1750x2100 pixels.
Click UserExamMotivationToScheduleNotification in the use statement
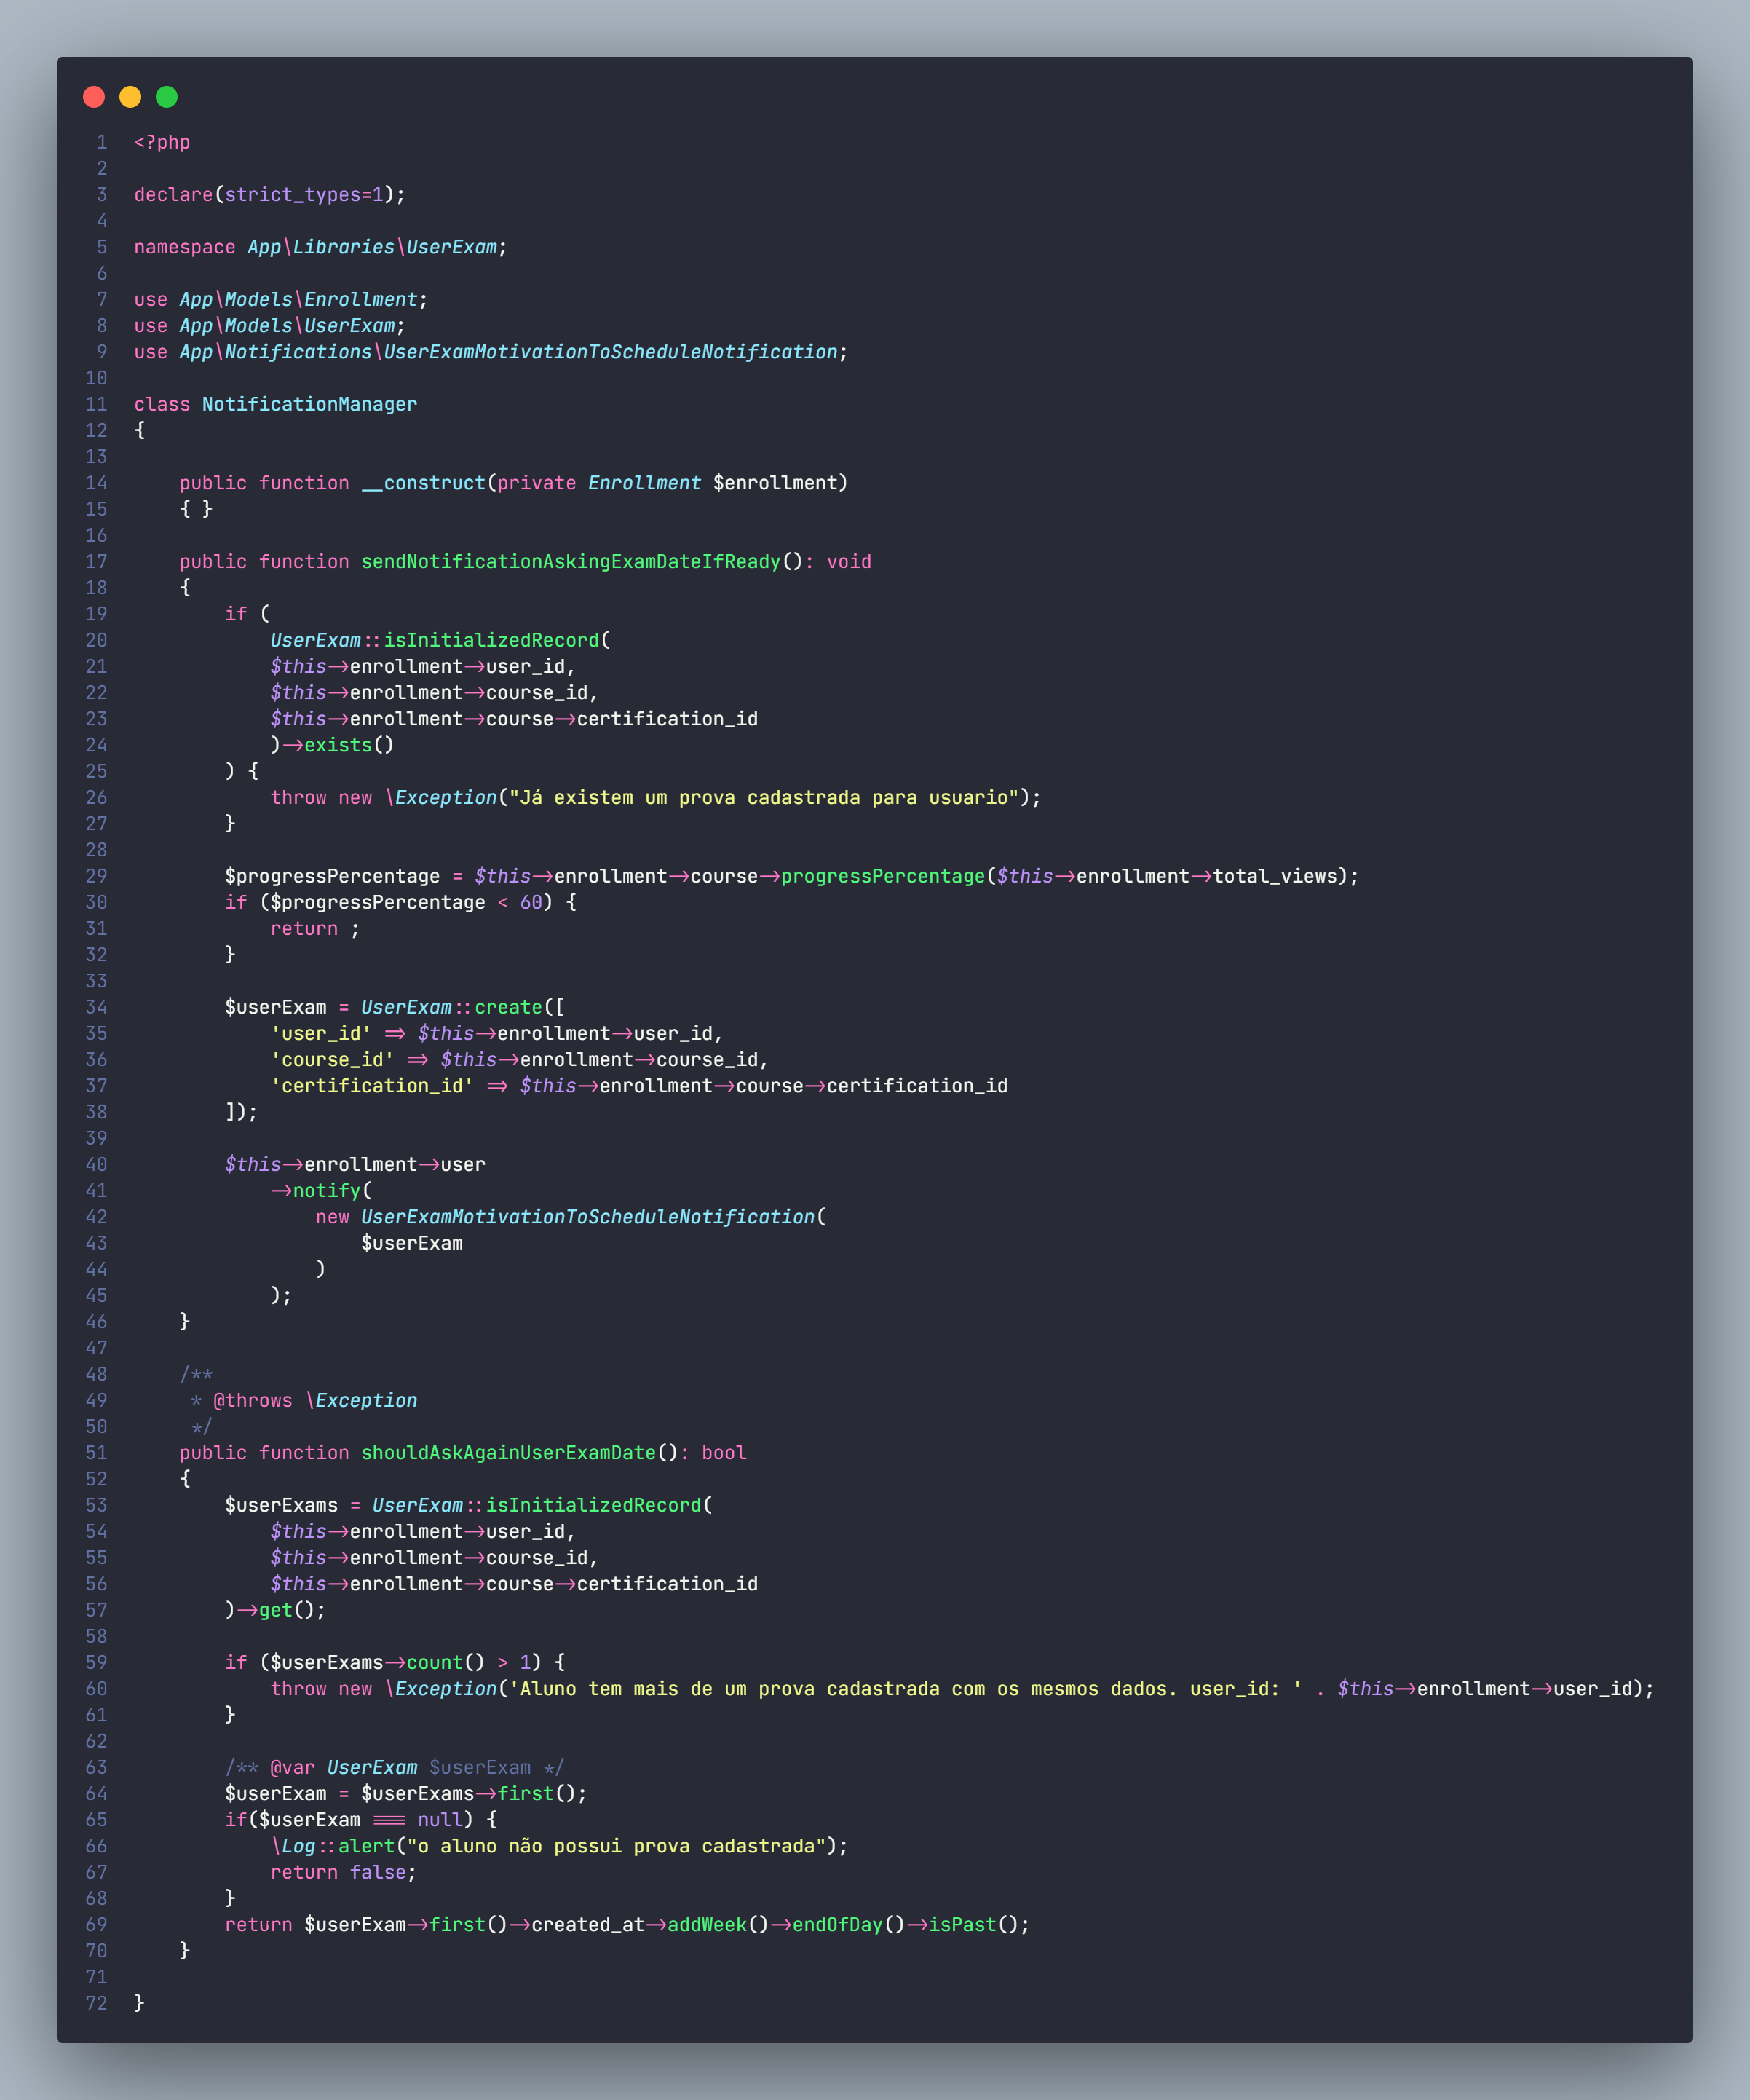(x=610, y=352)
